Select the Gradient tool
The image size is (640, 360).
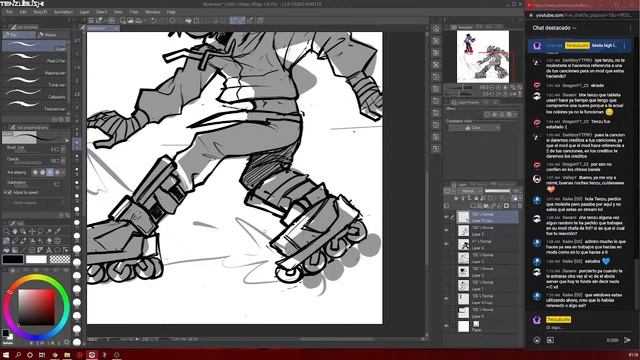15,250
